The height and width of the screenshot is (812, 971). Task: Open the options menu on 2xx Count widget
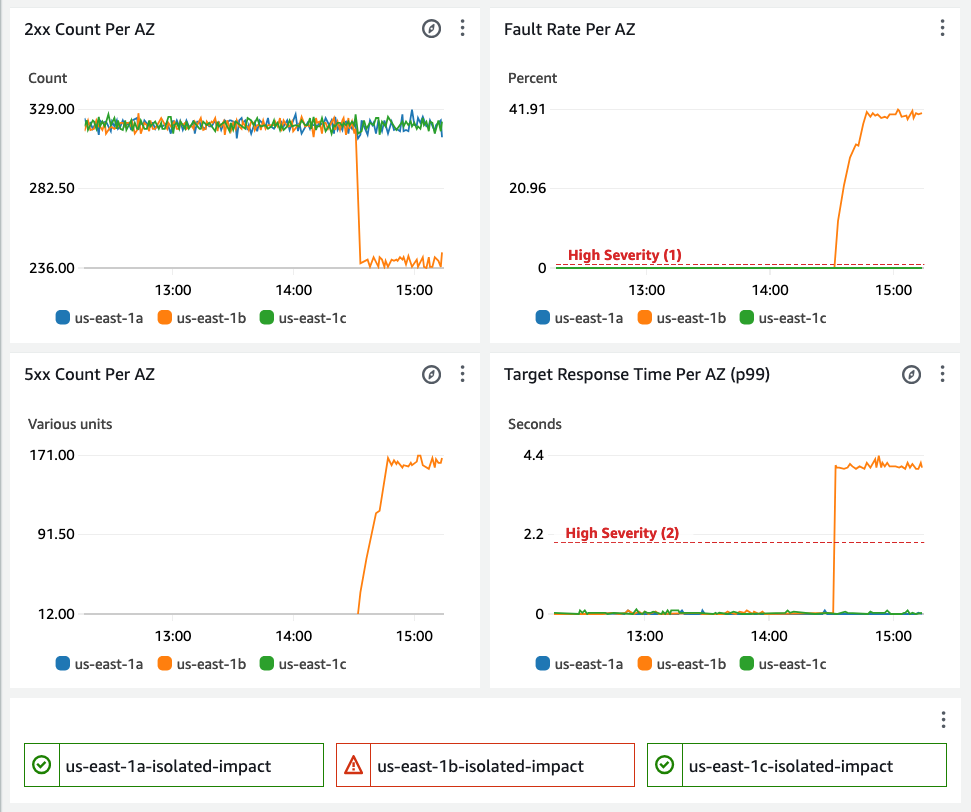(x=462, y=29)
